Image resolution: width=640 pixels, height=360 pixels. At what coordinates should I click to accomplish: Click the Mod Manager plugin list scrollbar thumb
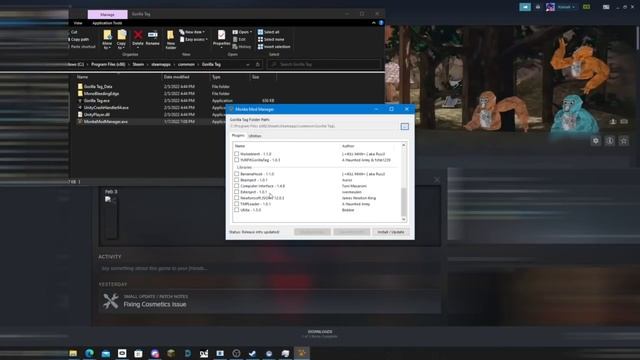click(x=404, y=201)
